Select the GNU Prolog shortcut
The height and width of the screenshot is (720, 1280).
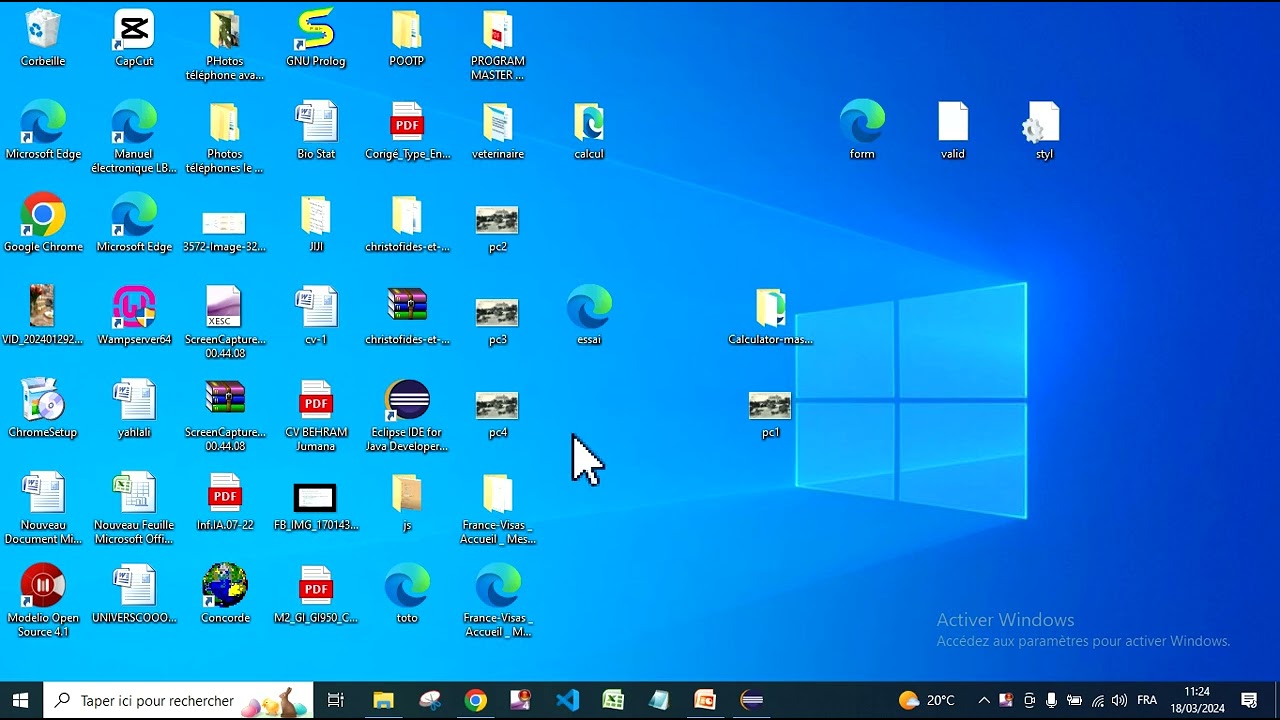[x=316, y=39]
